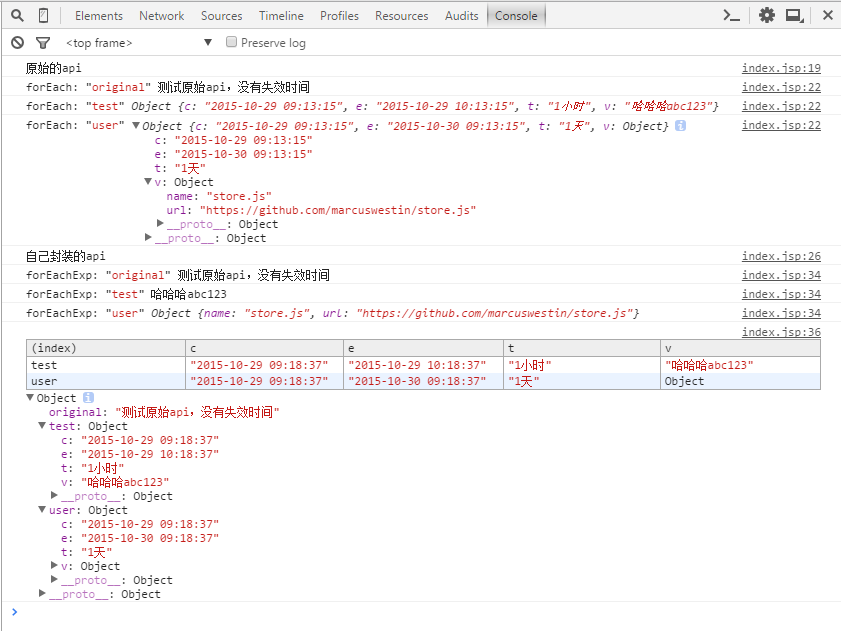Collapse the bottom root Object

pos(30,398)
